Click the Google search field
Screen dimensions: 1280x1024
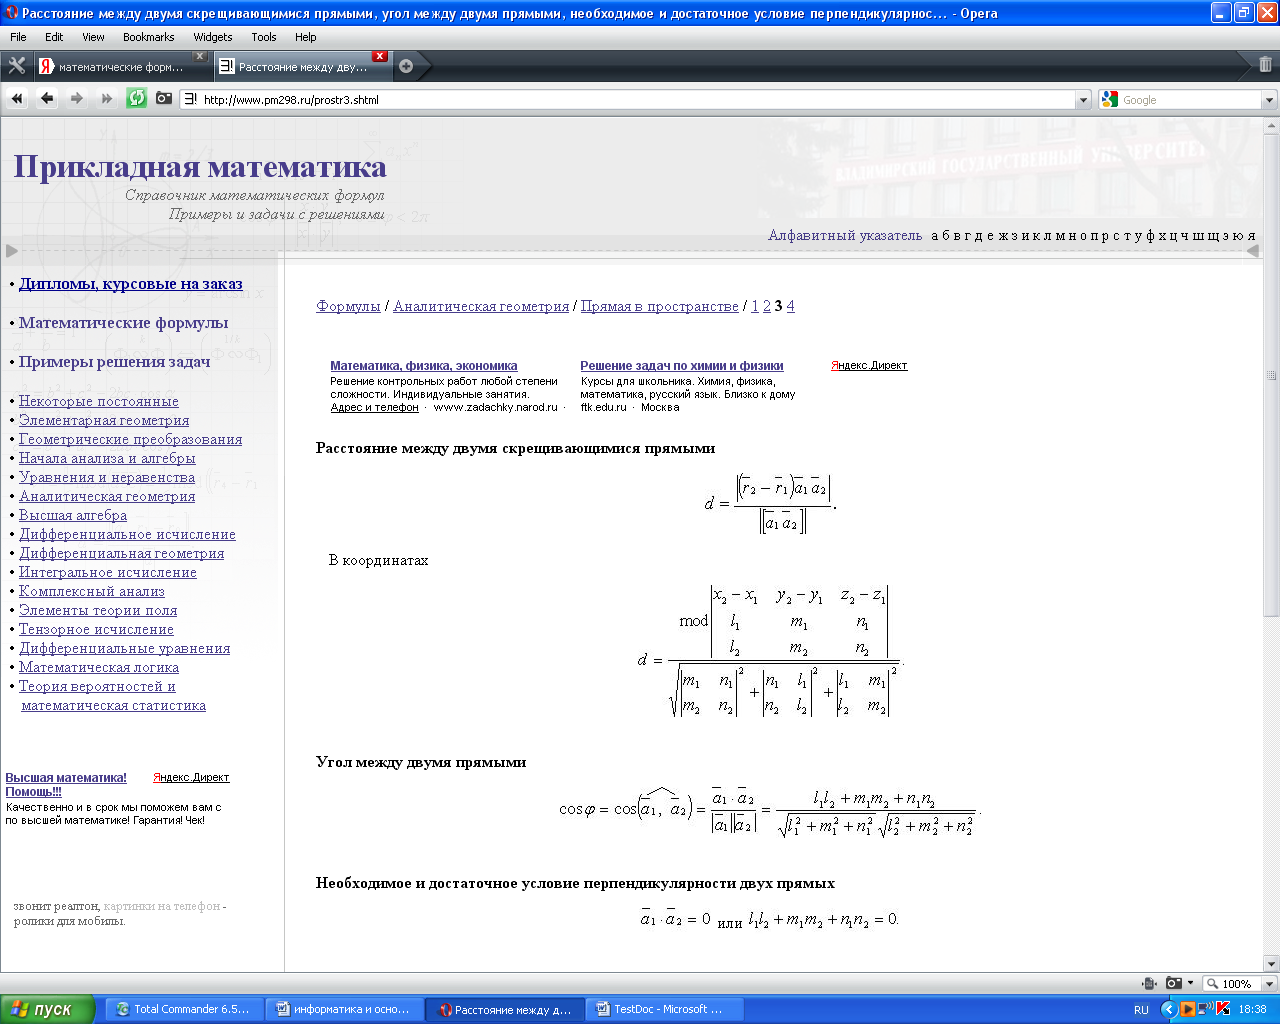[x=1190, y=100]
